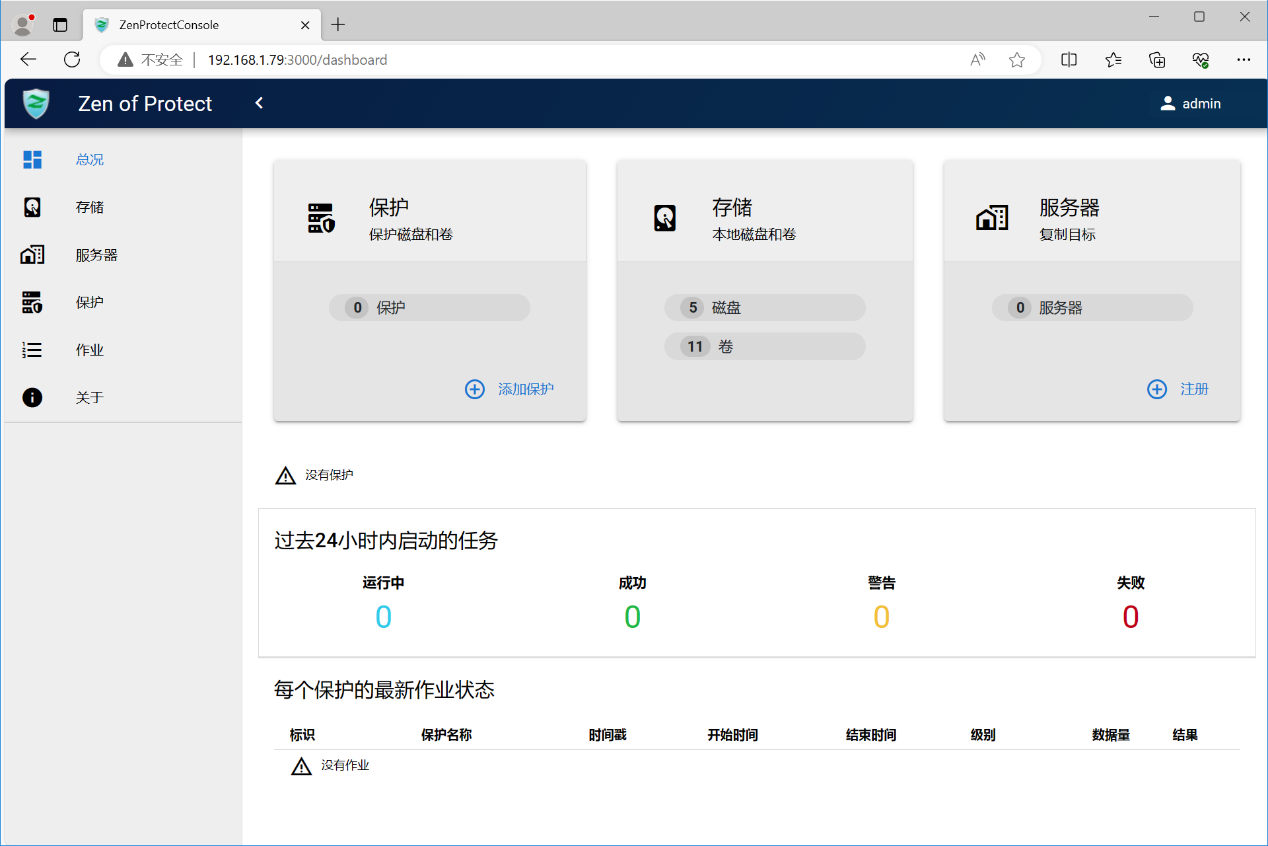Open the admin user menu
The height and width of the screenshot is (846, 1268).
[1190, 104]
